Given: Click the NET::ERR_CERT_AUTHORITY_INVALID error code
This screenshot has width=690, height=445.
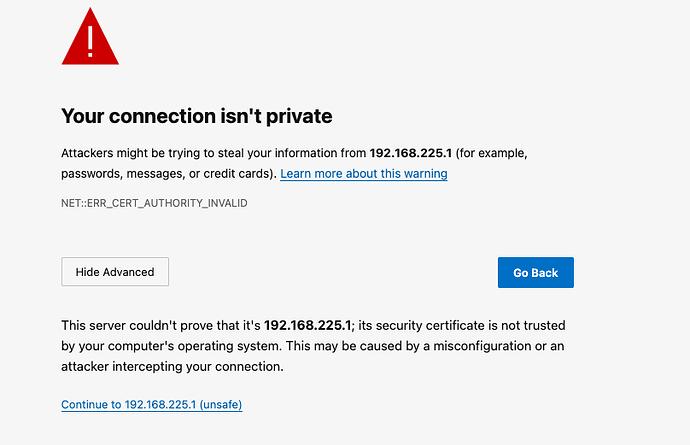Looking at the screenshot, I should [x=154, y=203].
